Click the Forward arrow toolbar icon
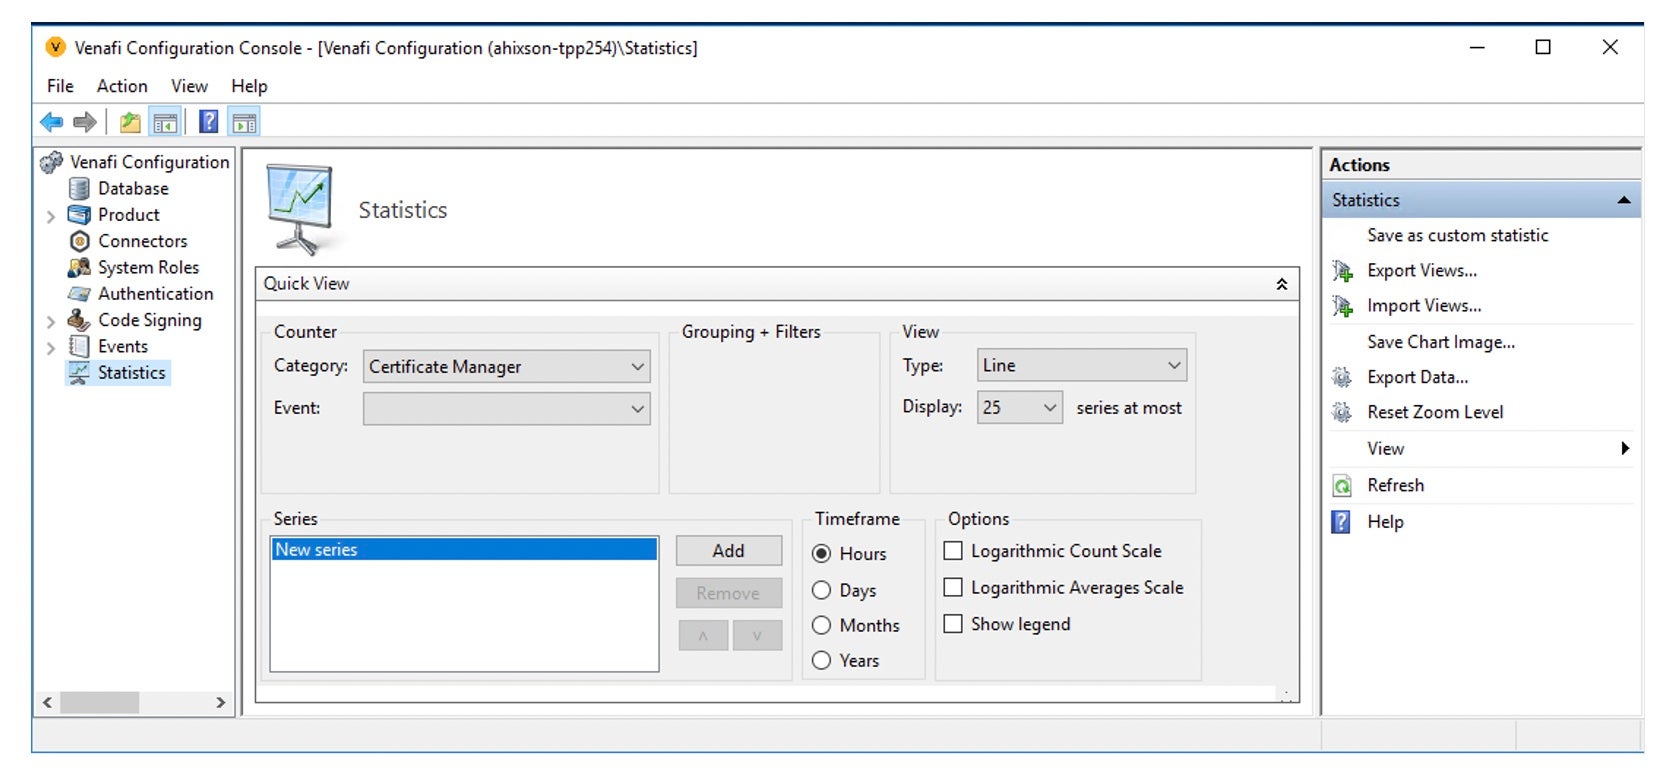Viewport: 1673px width, 777px height. [x=85, y=122]
